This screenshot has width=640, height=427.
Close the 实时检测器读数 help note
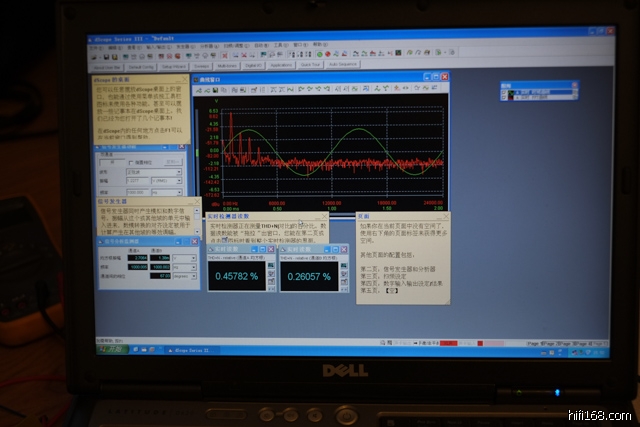tap(324, 216)
